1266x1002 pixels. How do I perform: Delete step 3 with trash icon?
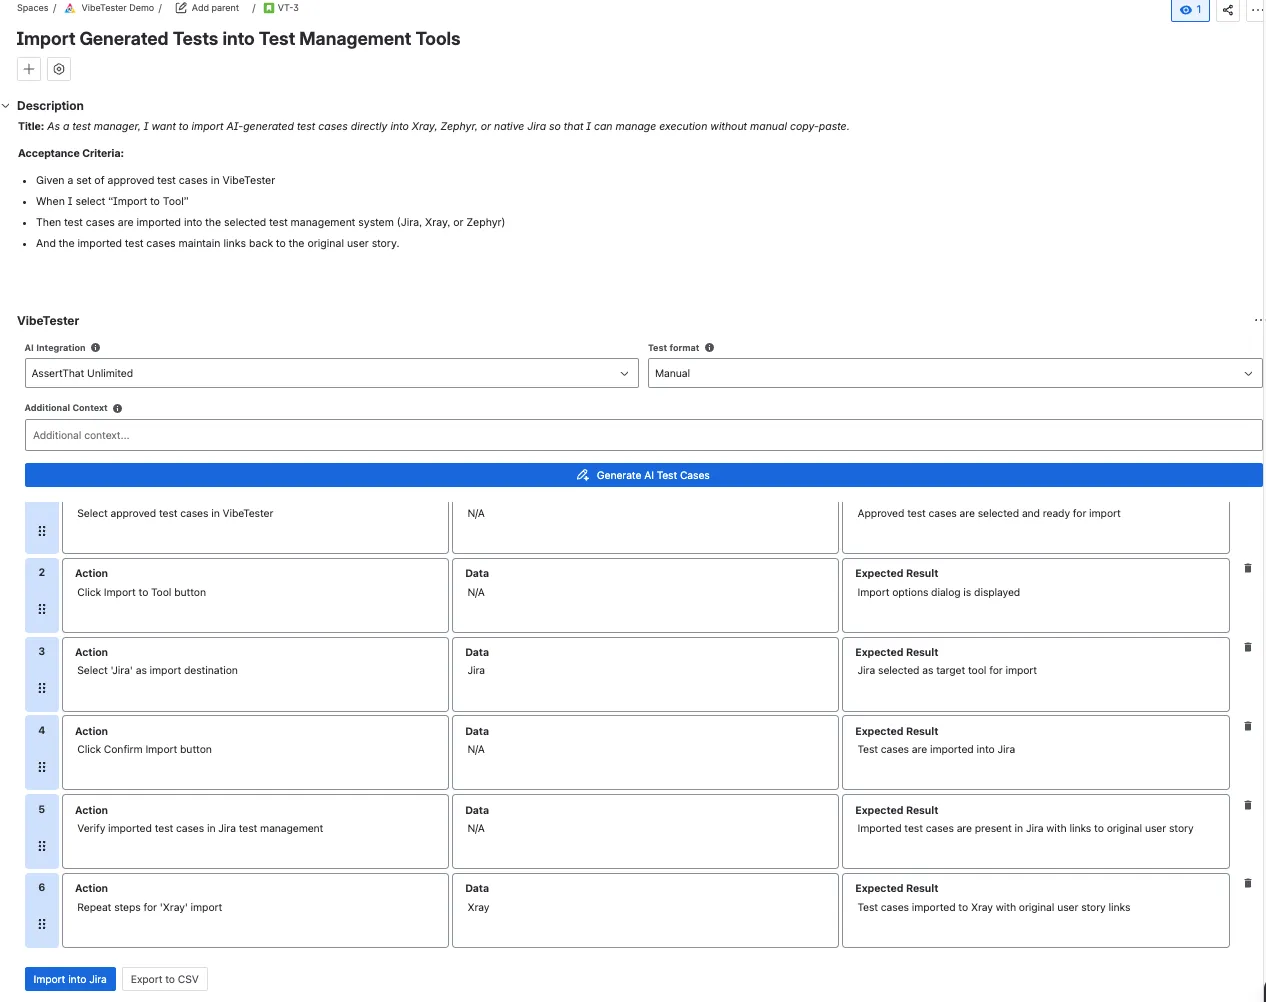pyautogui.click(x=1248, y=647)
